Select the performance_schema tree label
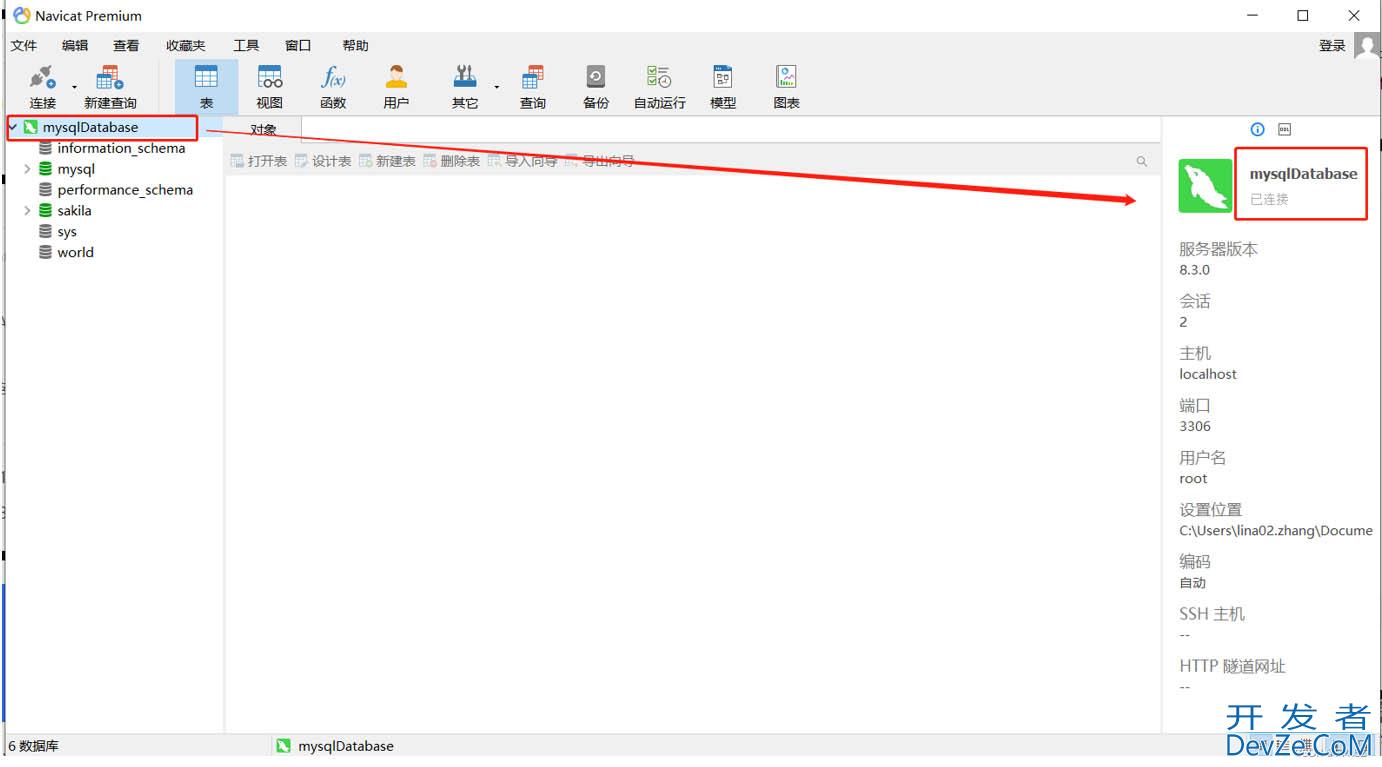This screenshot has height=767, width=1382. [x=125, y=190]
